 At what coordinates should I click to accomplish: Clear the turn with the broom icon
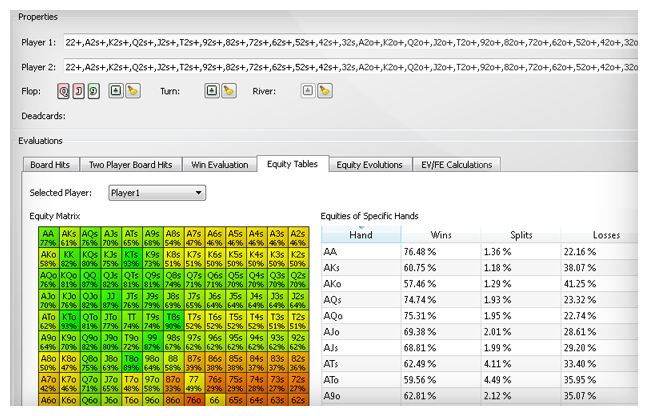tap(229, 90)
